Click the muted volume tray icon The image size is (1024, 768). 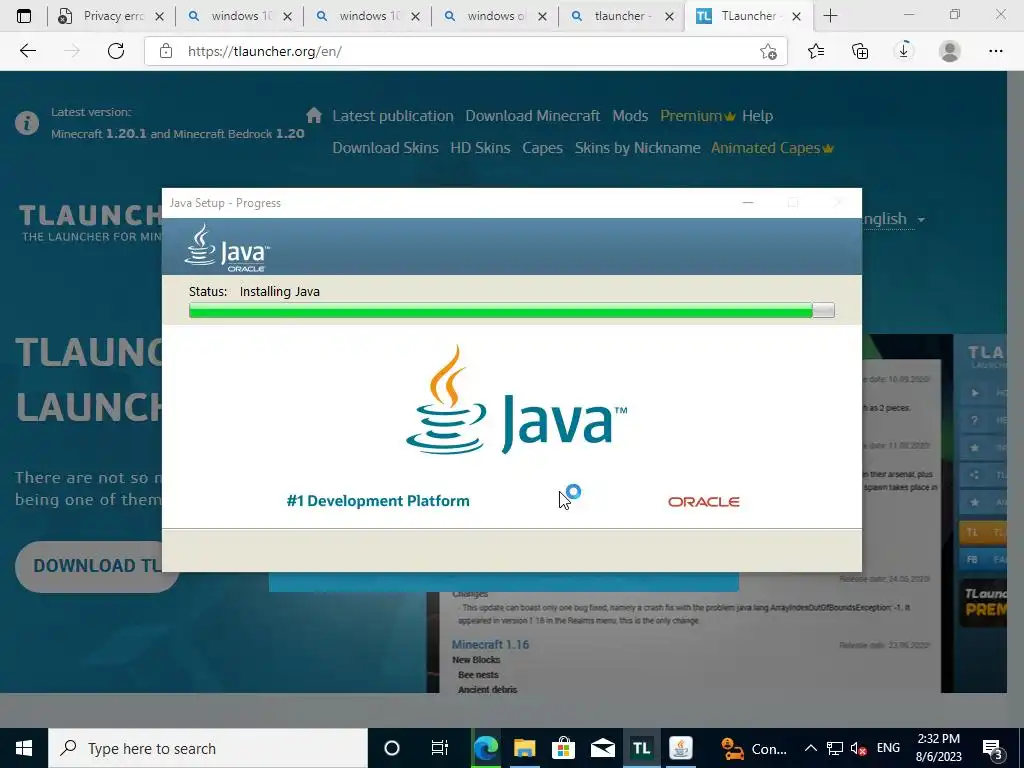tap(859, 748)
